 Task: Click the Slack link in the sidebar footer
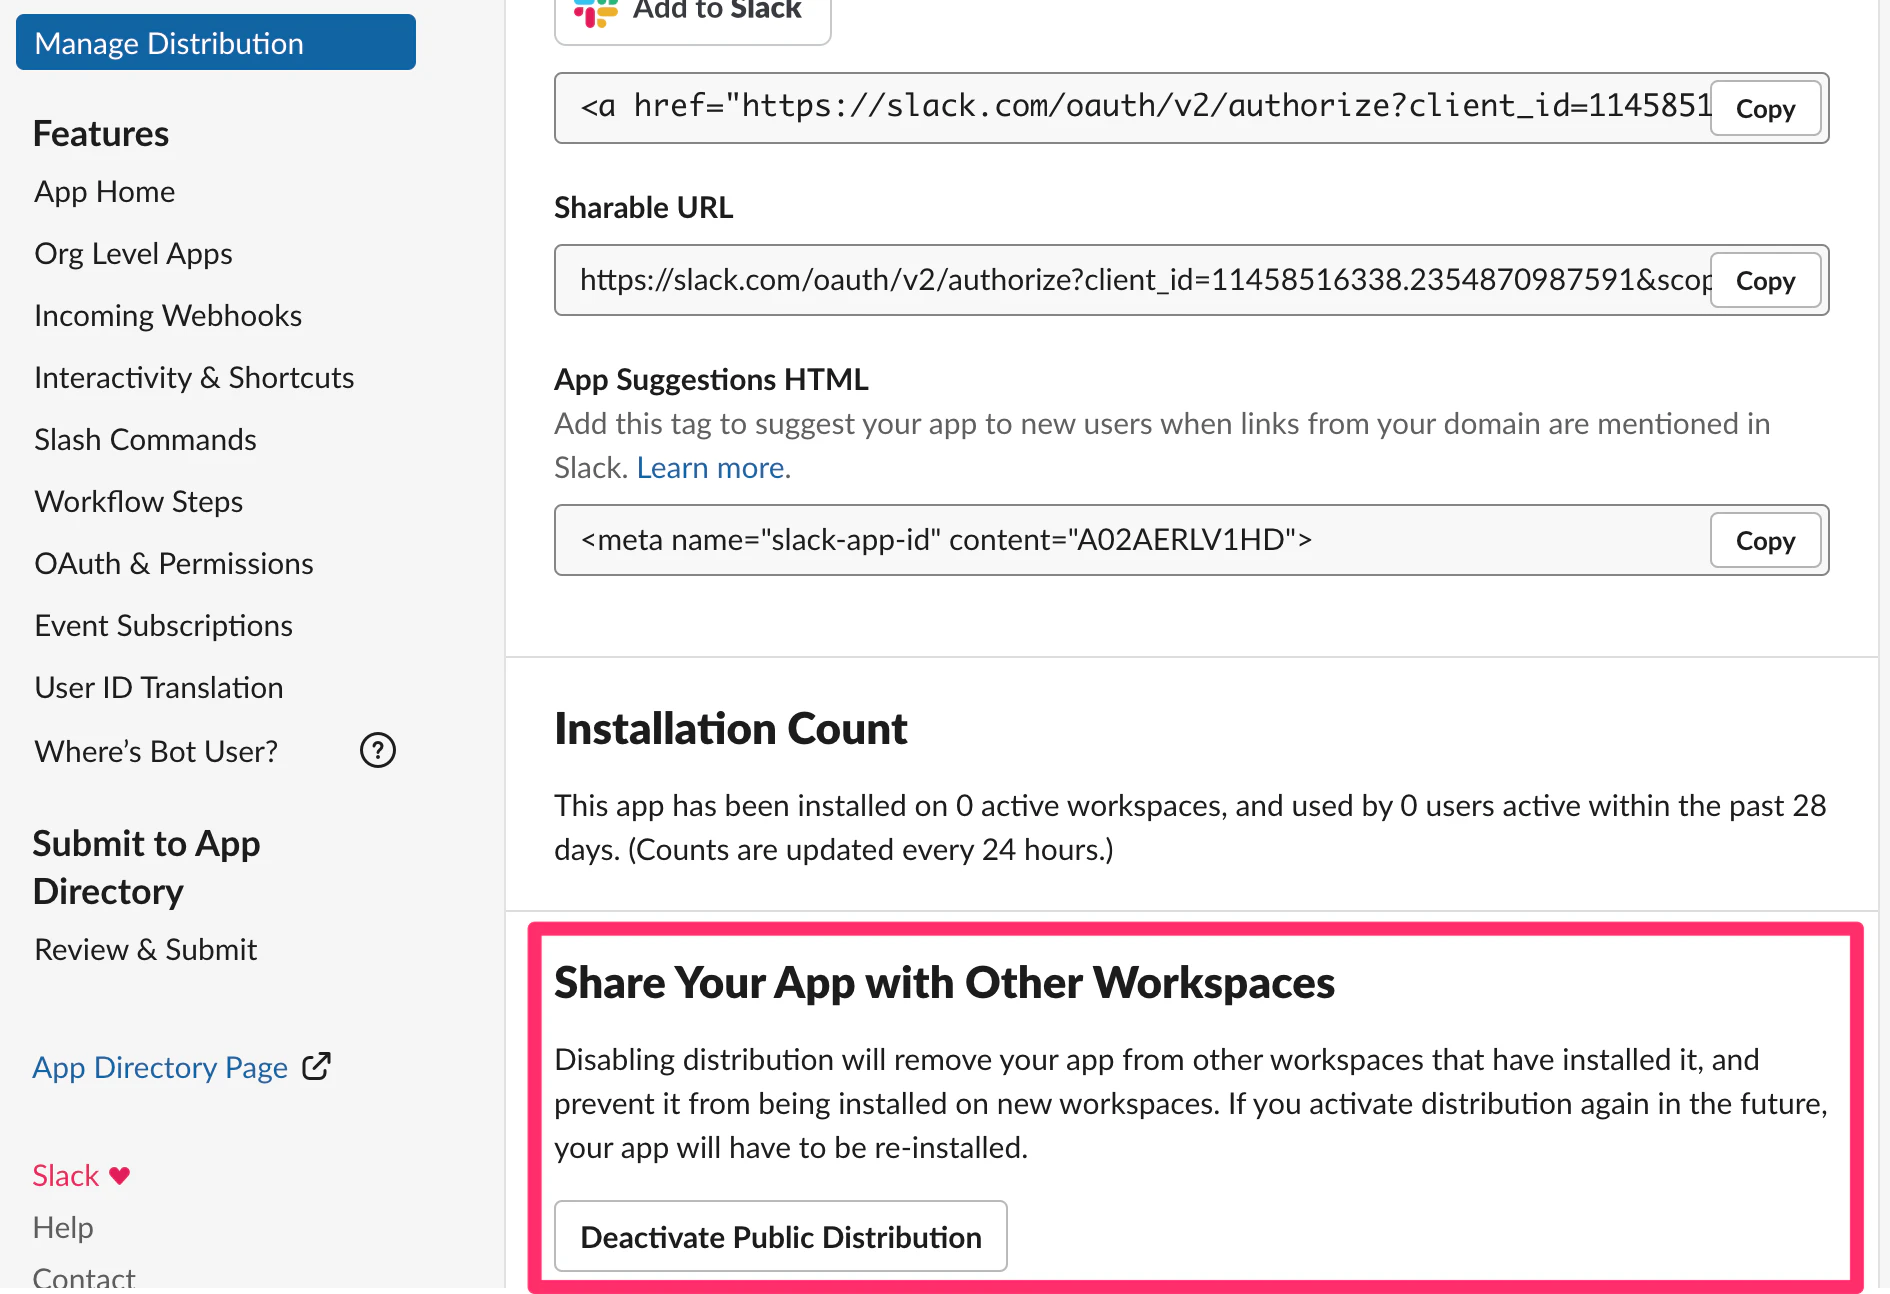[66, 1175]
